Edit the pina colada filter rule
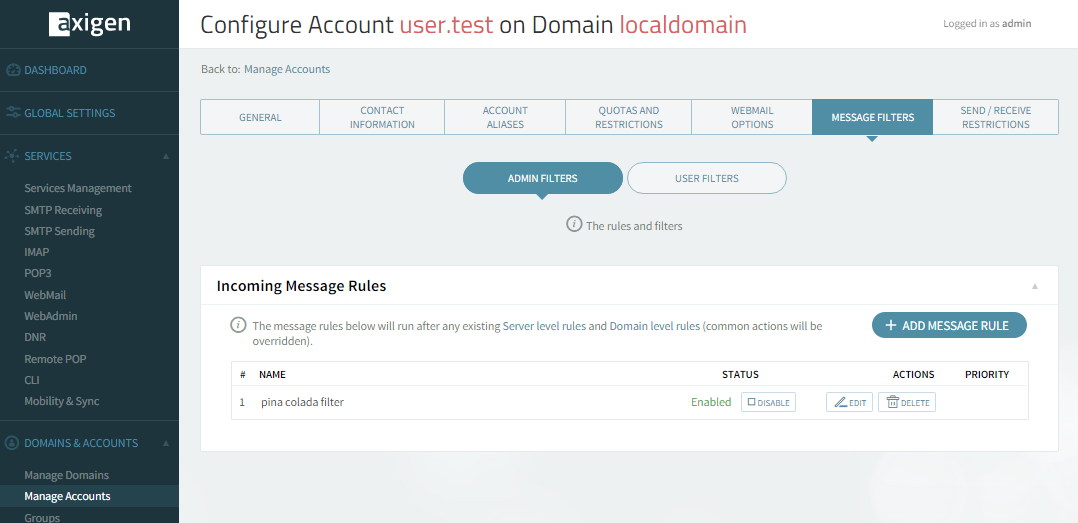The height and width of the screenshot is (523, 1078). click(849, 402)
